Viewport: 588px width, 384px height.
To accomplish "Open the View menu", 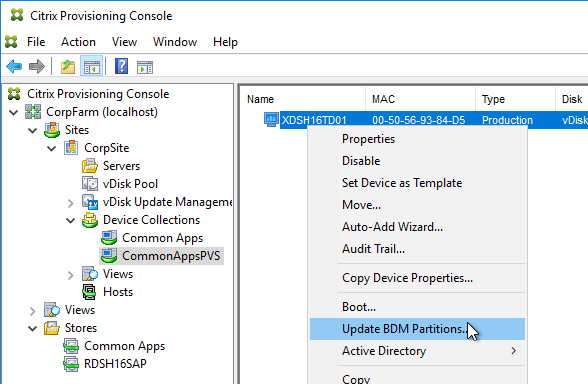I will (x=124, y=42).
